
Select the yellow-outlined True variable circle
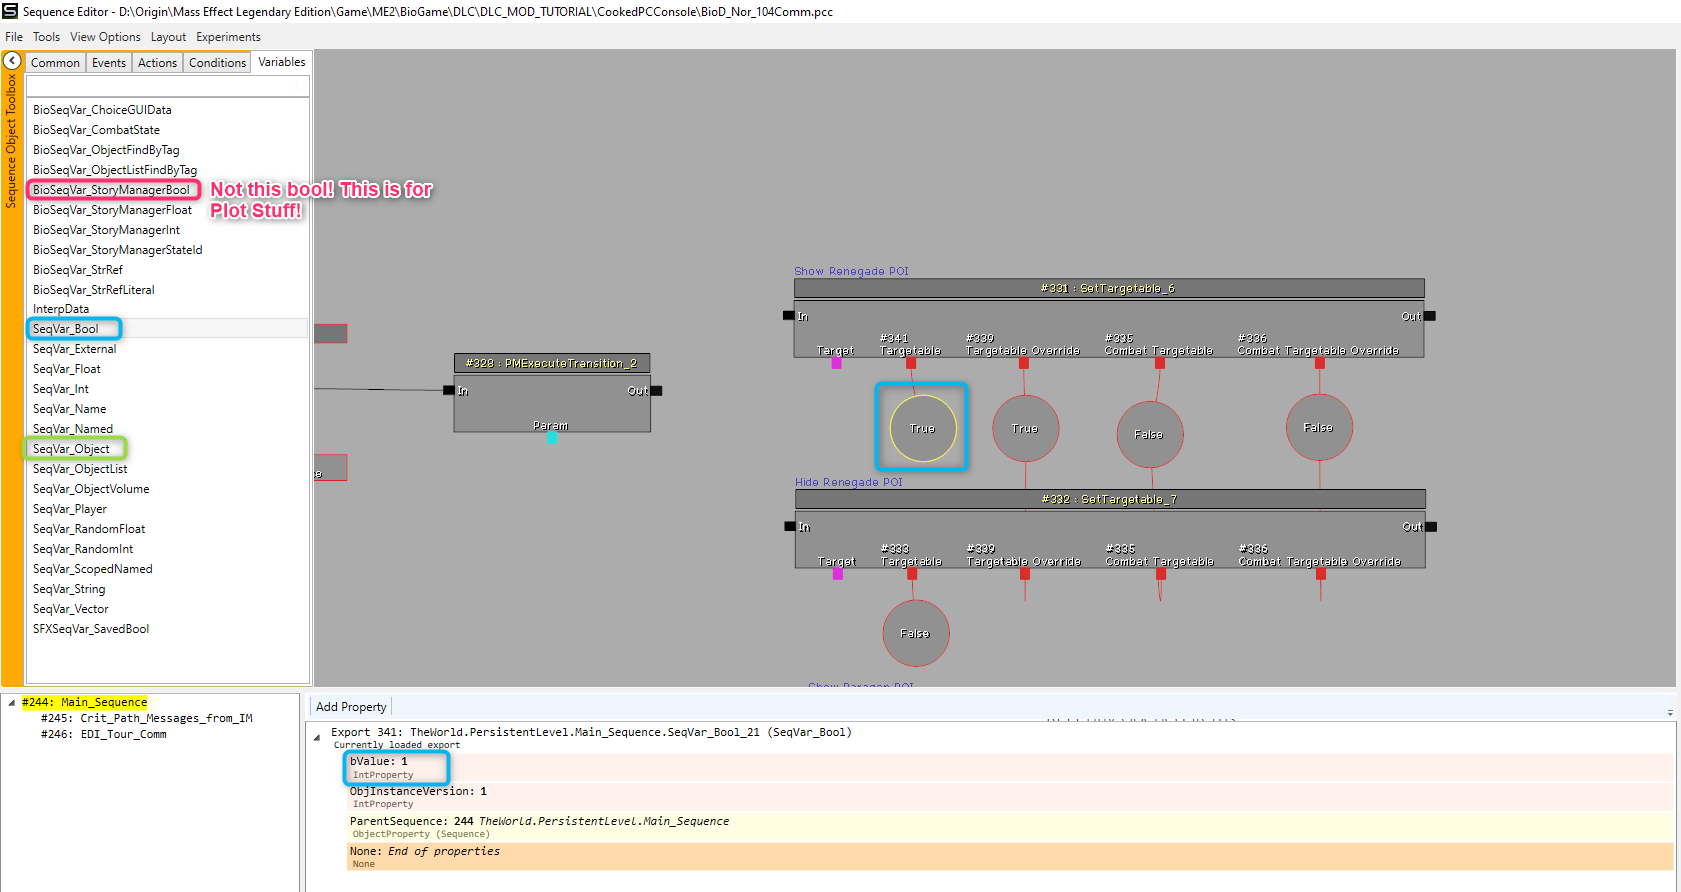click(923, 428)
